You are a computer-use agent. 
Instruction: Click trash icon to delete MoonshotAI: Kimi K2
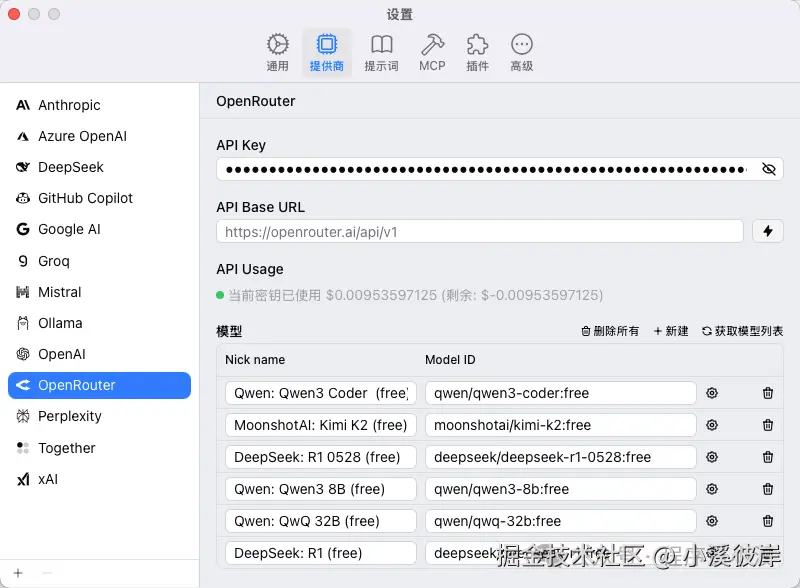coord(768,425)
